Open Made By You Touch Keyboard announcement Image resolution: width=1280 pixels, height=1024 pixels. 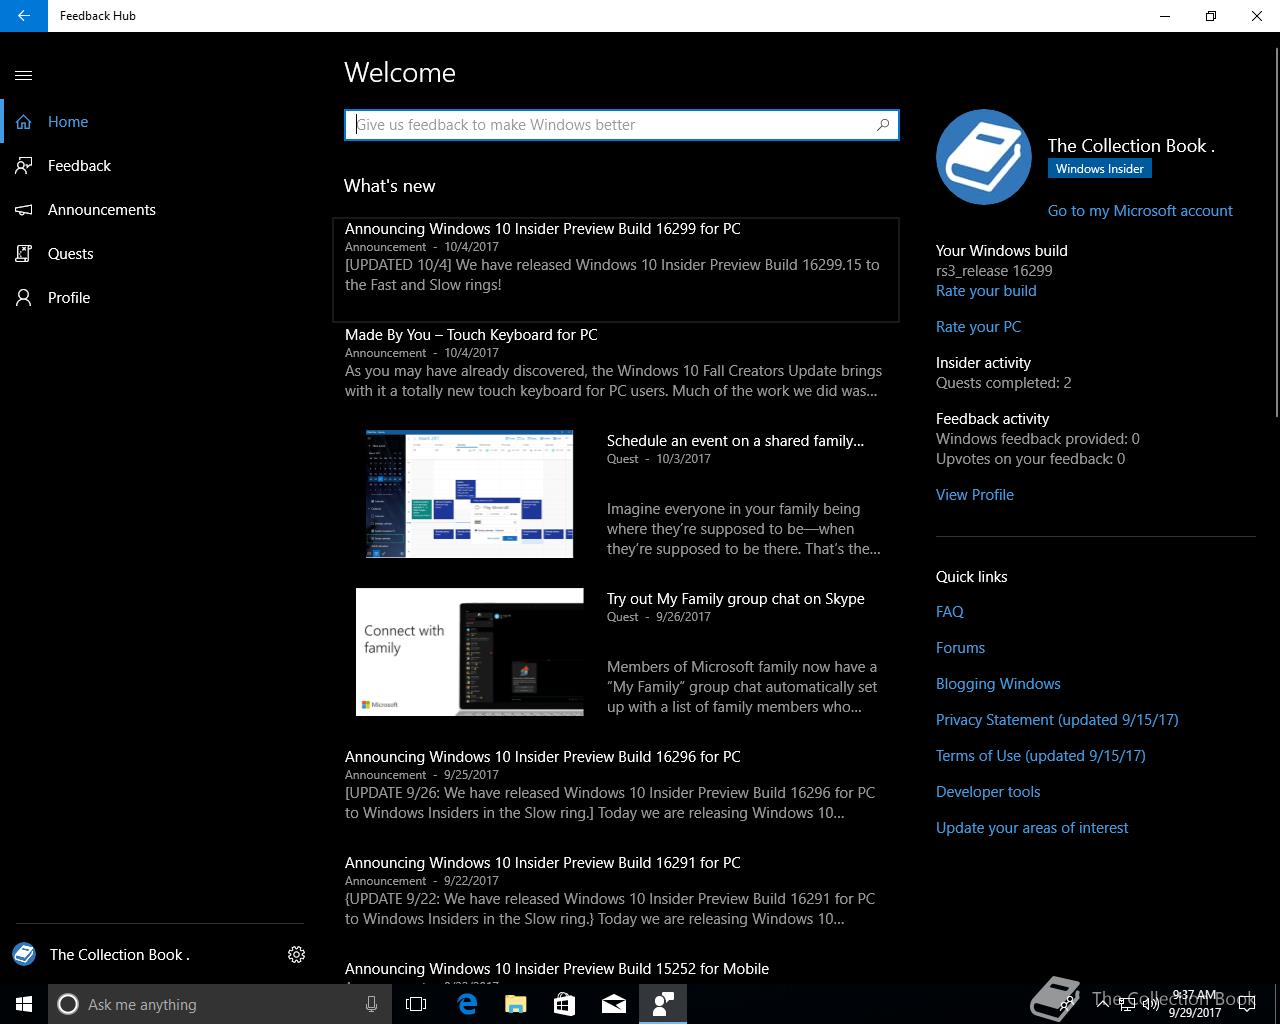click(x=616, y=362)
